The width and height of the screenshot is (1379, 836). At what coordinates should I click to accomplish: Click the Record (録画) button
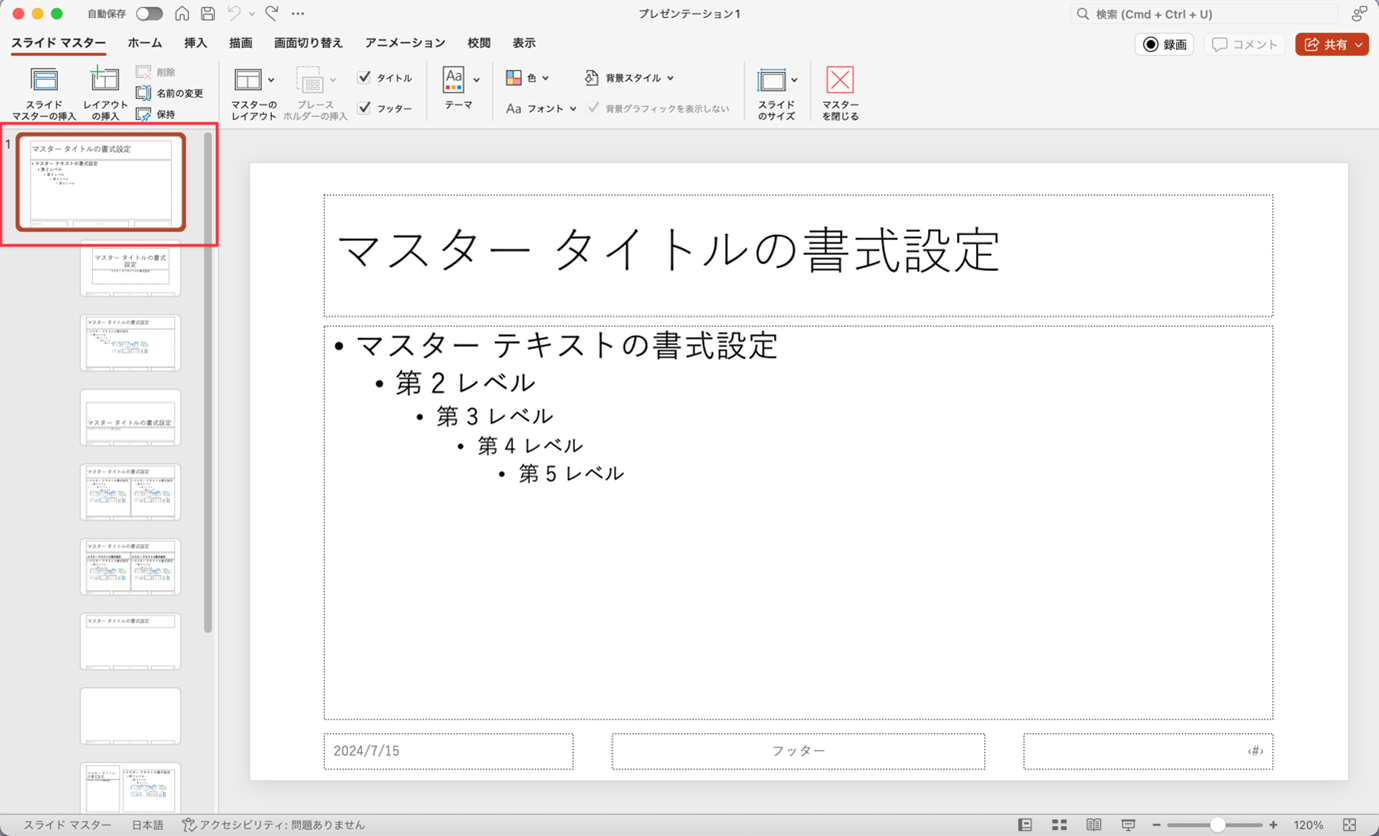[x=1164, y=45]
